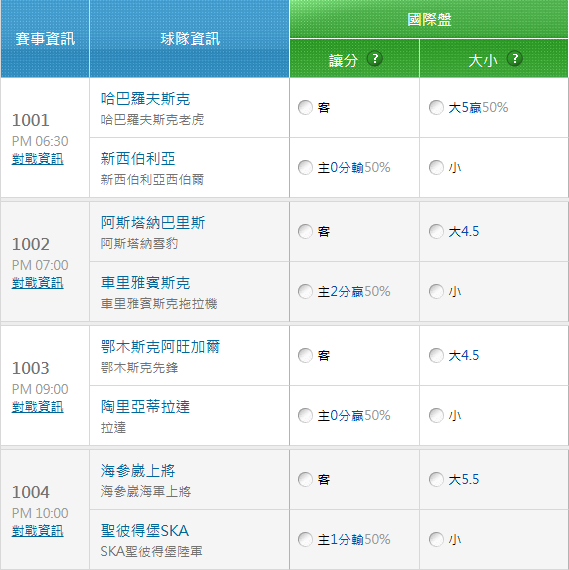Select 主0分贏50% radio for match 1003
Image resolution: width=569 pixels, height=570 pixels.
click(x=305, y=416)
